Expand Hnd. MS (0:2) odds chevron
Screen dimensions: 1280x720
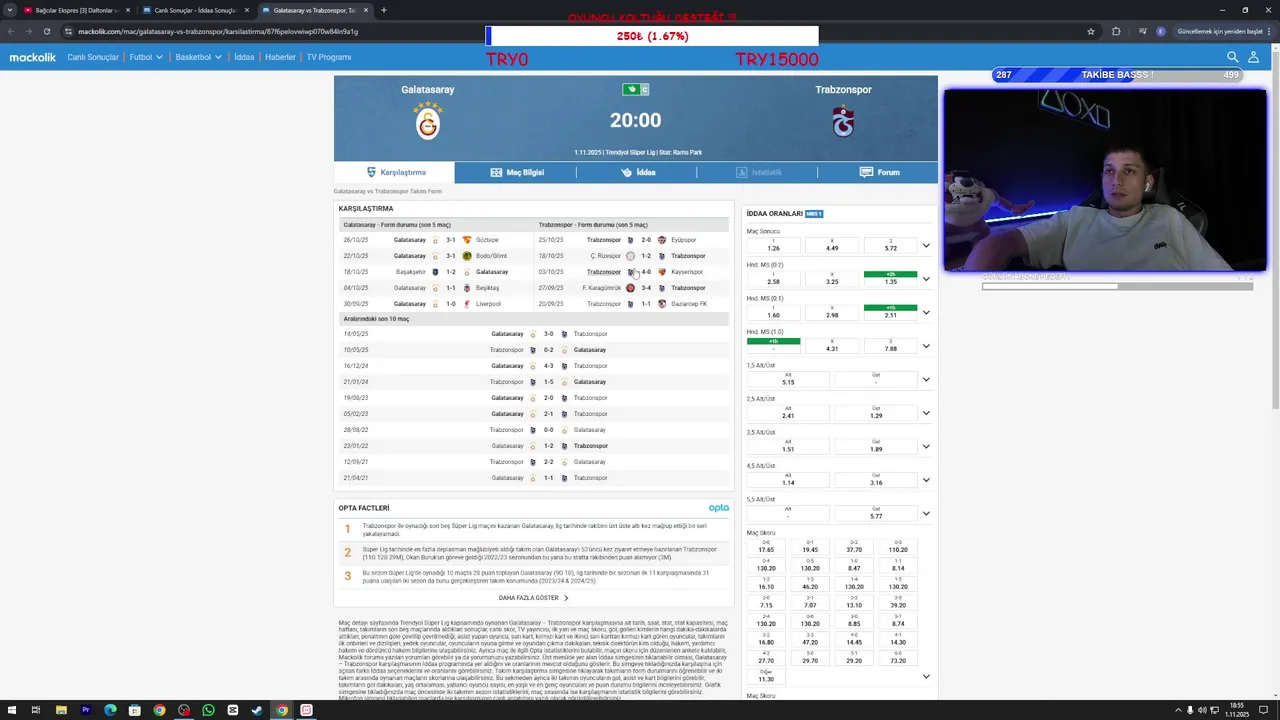(926, 279)
